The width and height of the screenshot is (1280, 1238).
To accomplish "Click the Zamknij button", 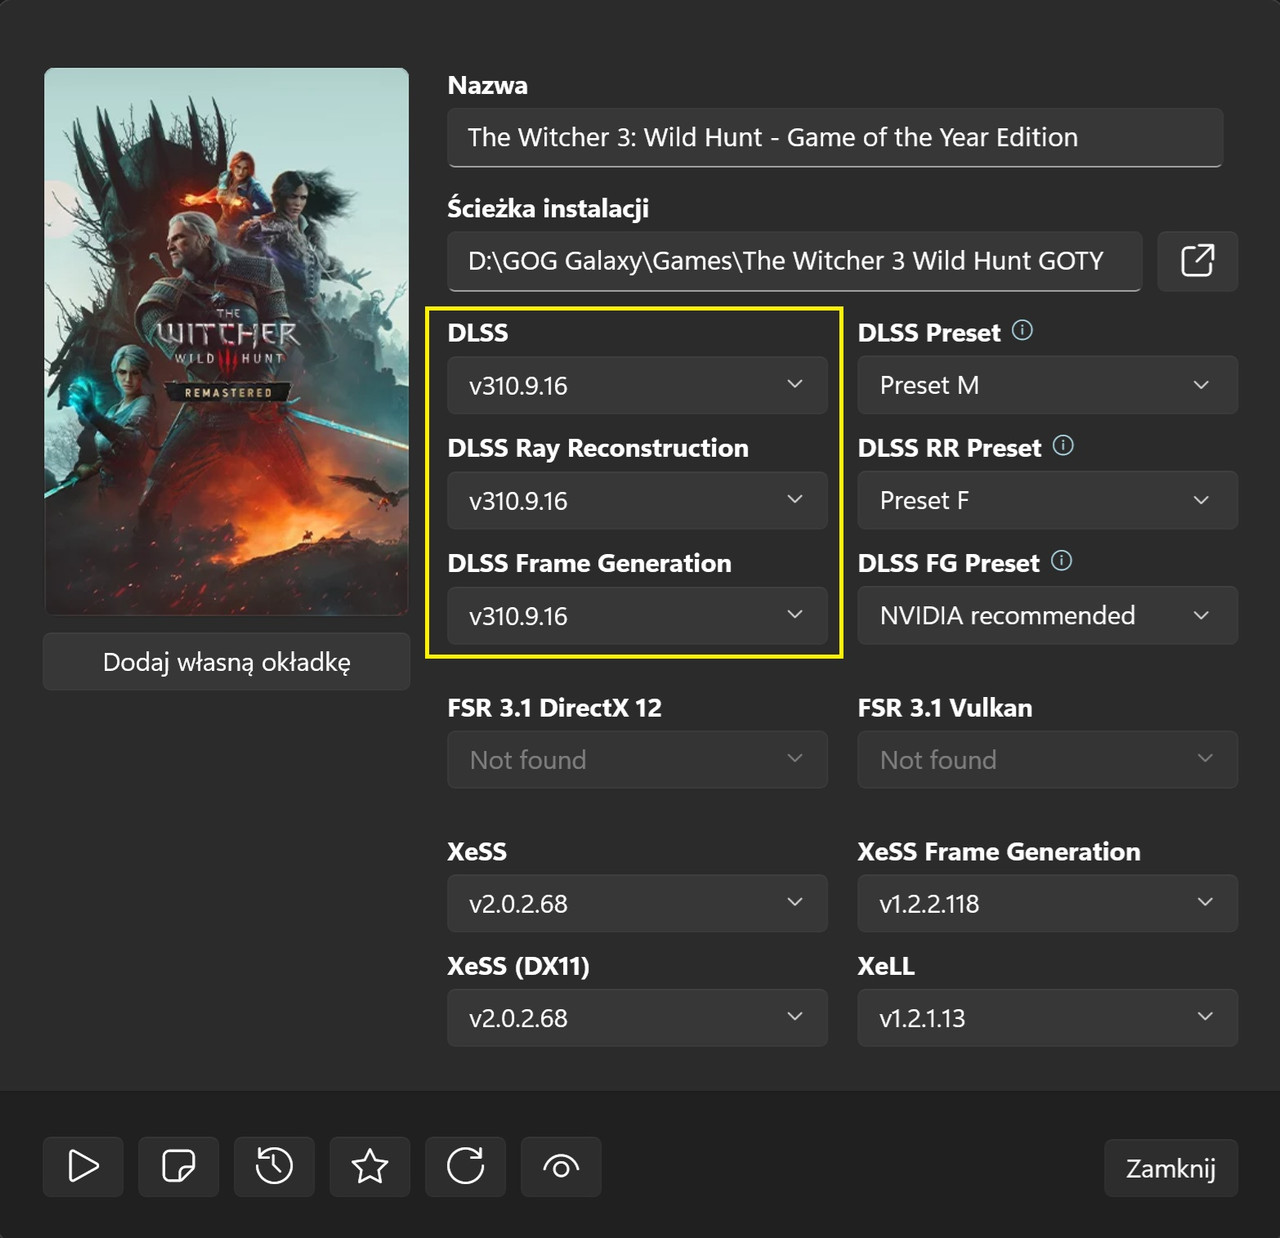I will tap(1171, 1168).
